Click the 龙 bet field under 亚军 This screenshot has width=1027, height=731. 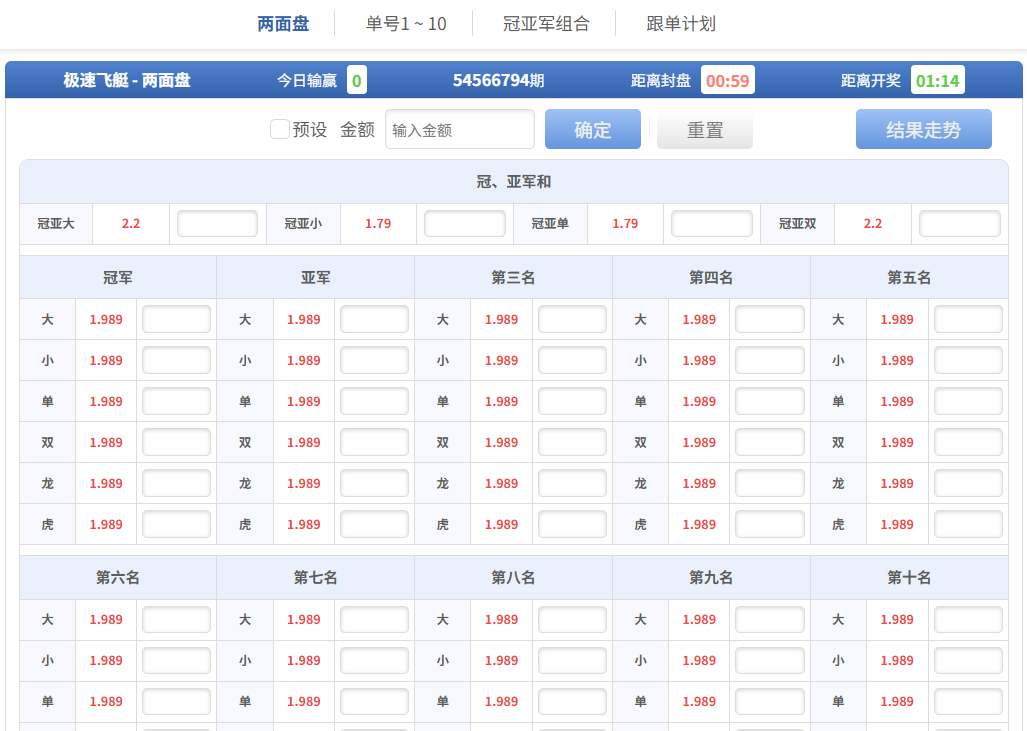(x=374, y=483)
